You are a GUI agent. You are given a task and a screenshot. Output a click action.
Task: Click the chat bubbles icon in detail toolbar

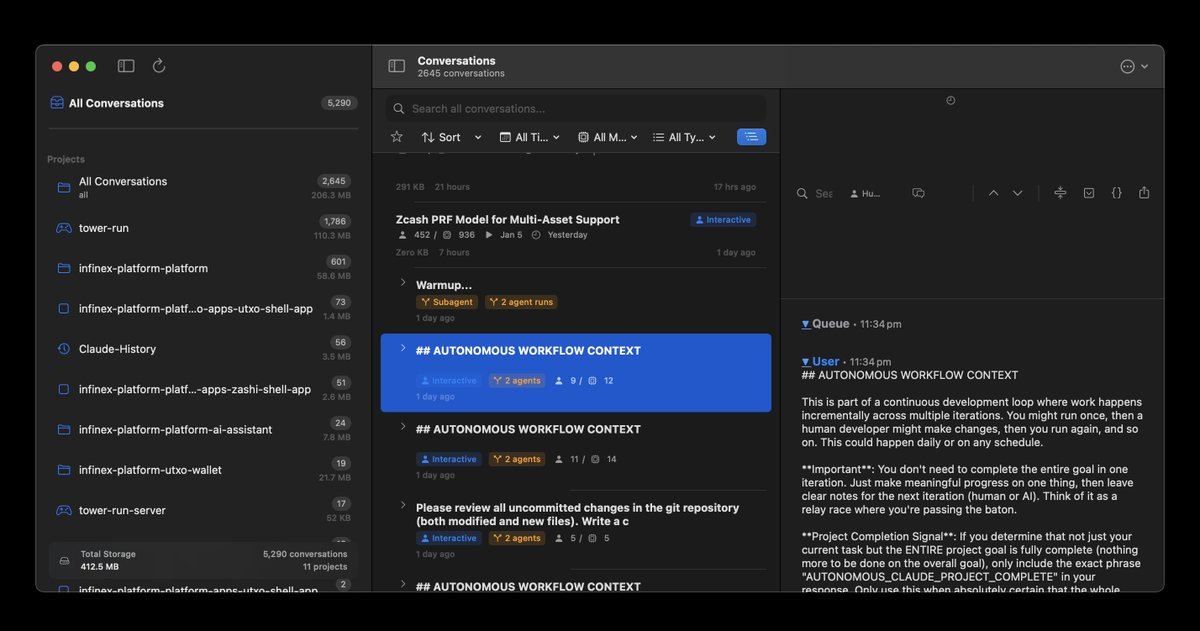[x=918, y=193]
